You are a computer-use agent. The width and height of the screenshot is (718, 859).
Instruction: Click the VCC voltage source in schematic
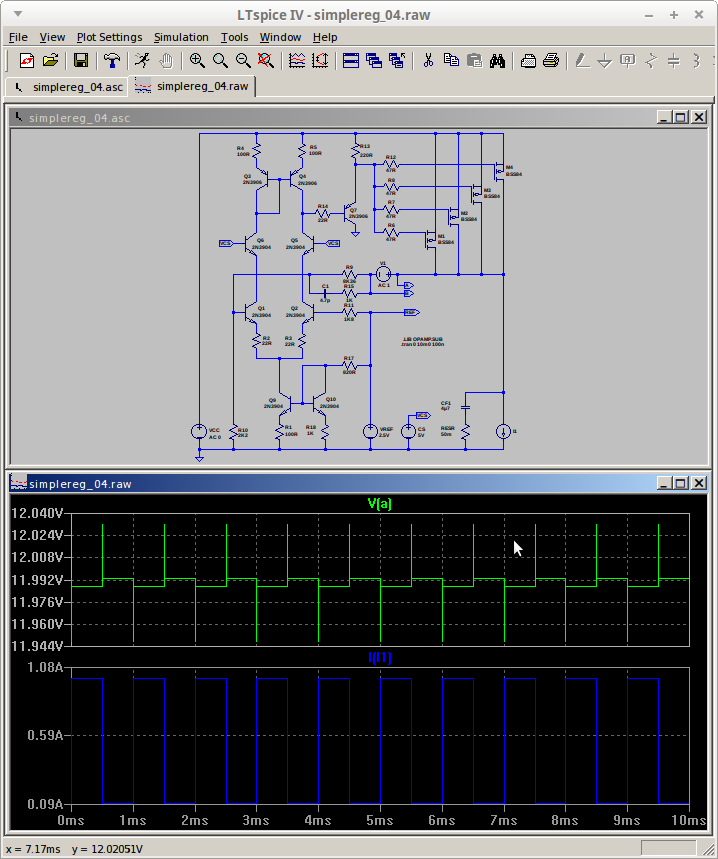(x=199, y=432)
